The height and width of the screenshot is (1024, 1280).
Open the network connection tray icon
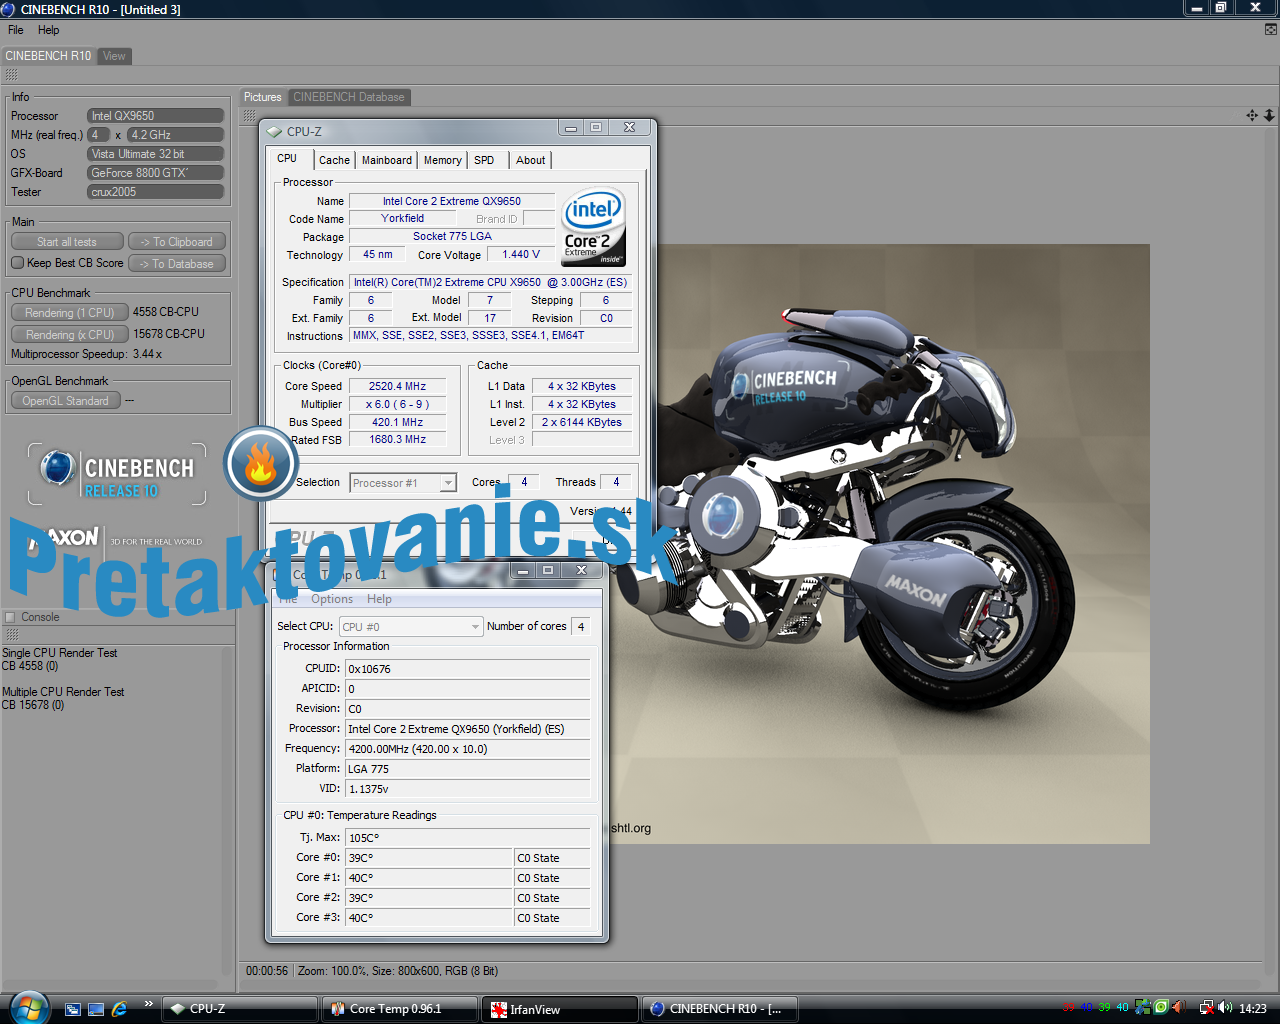[1207, 1008]
